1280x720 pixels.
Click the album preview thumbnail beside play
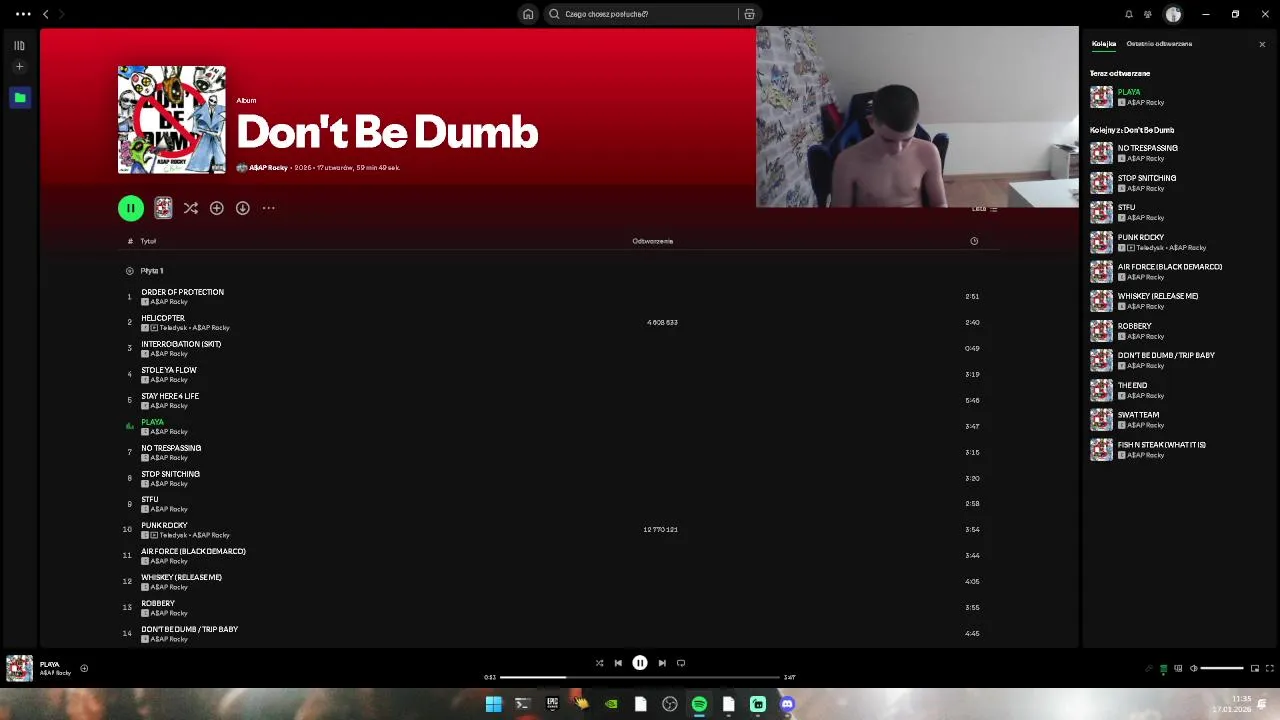click(163, 208)
